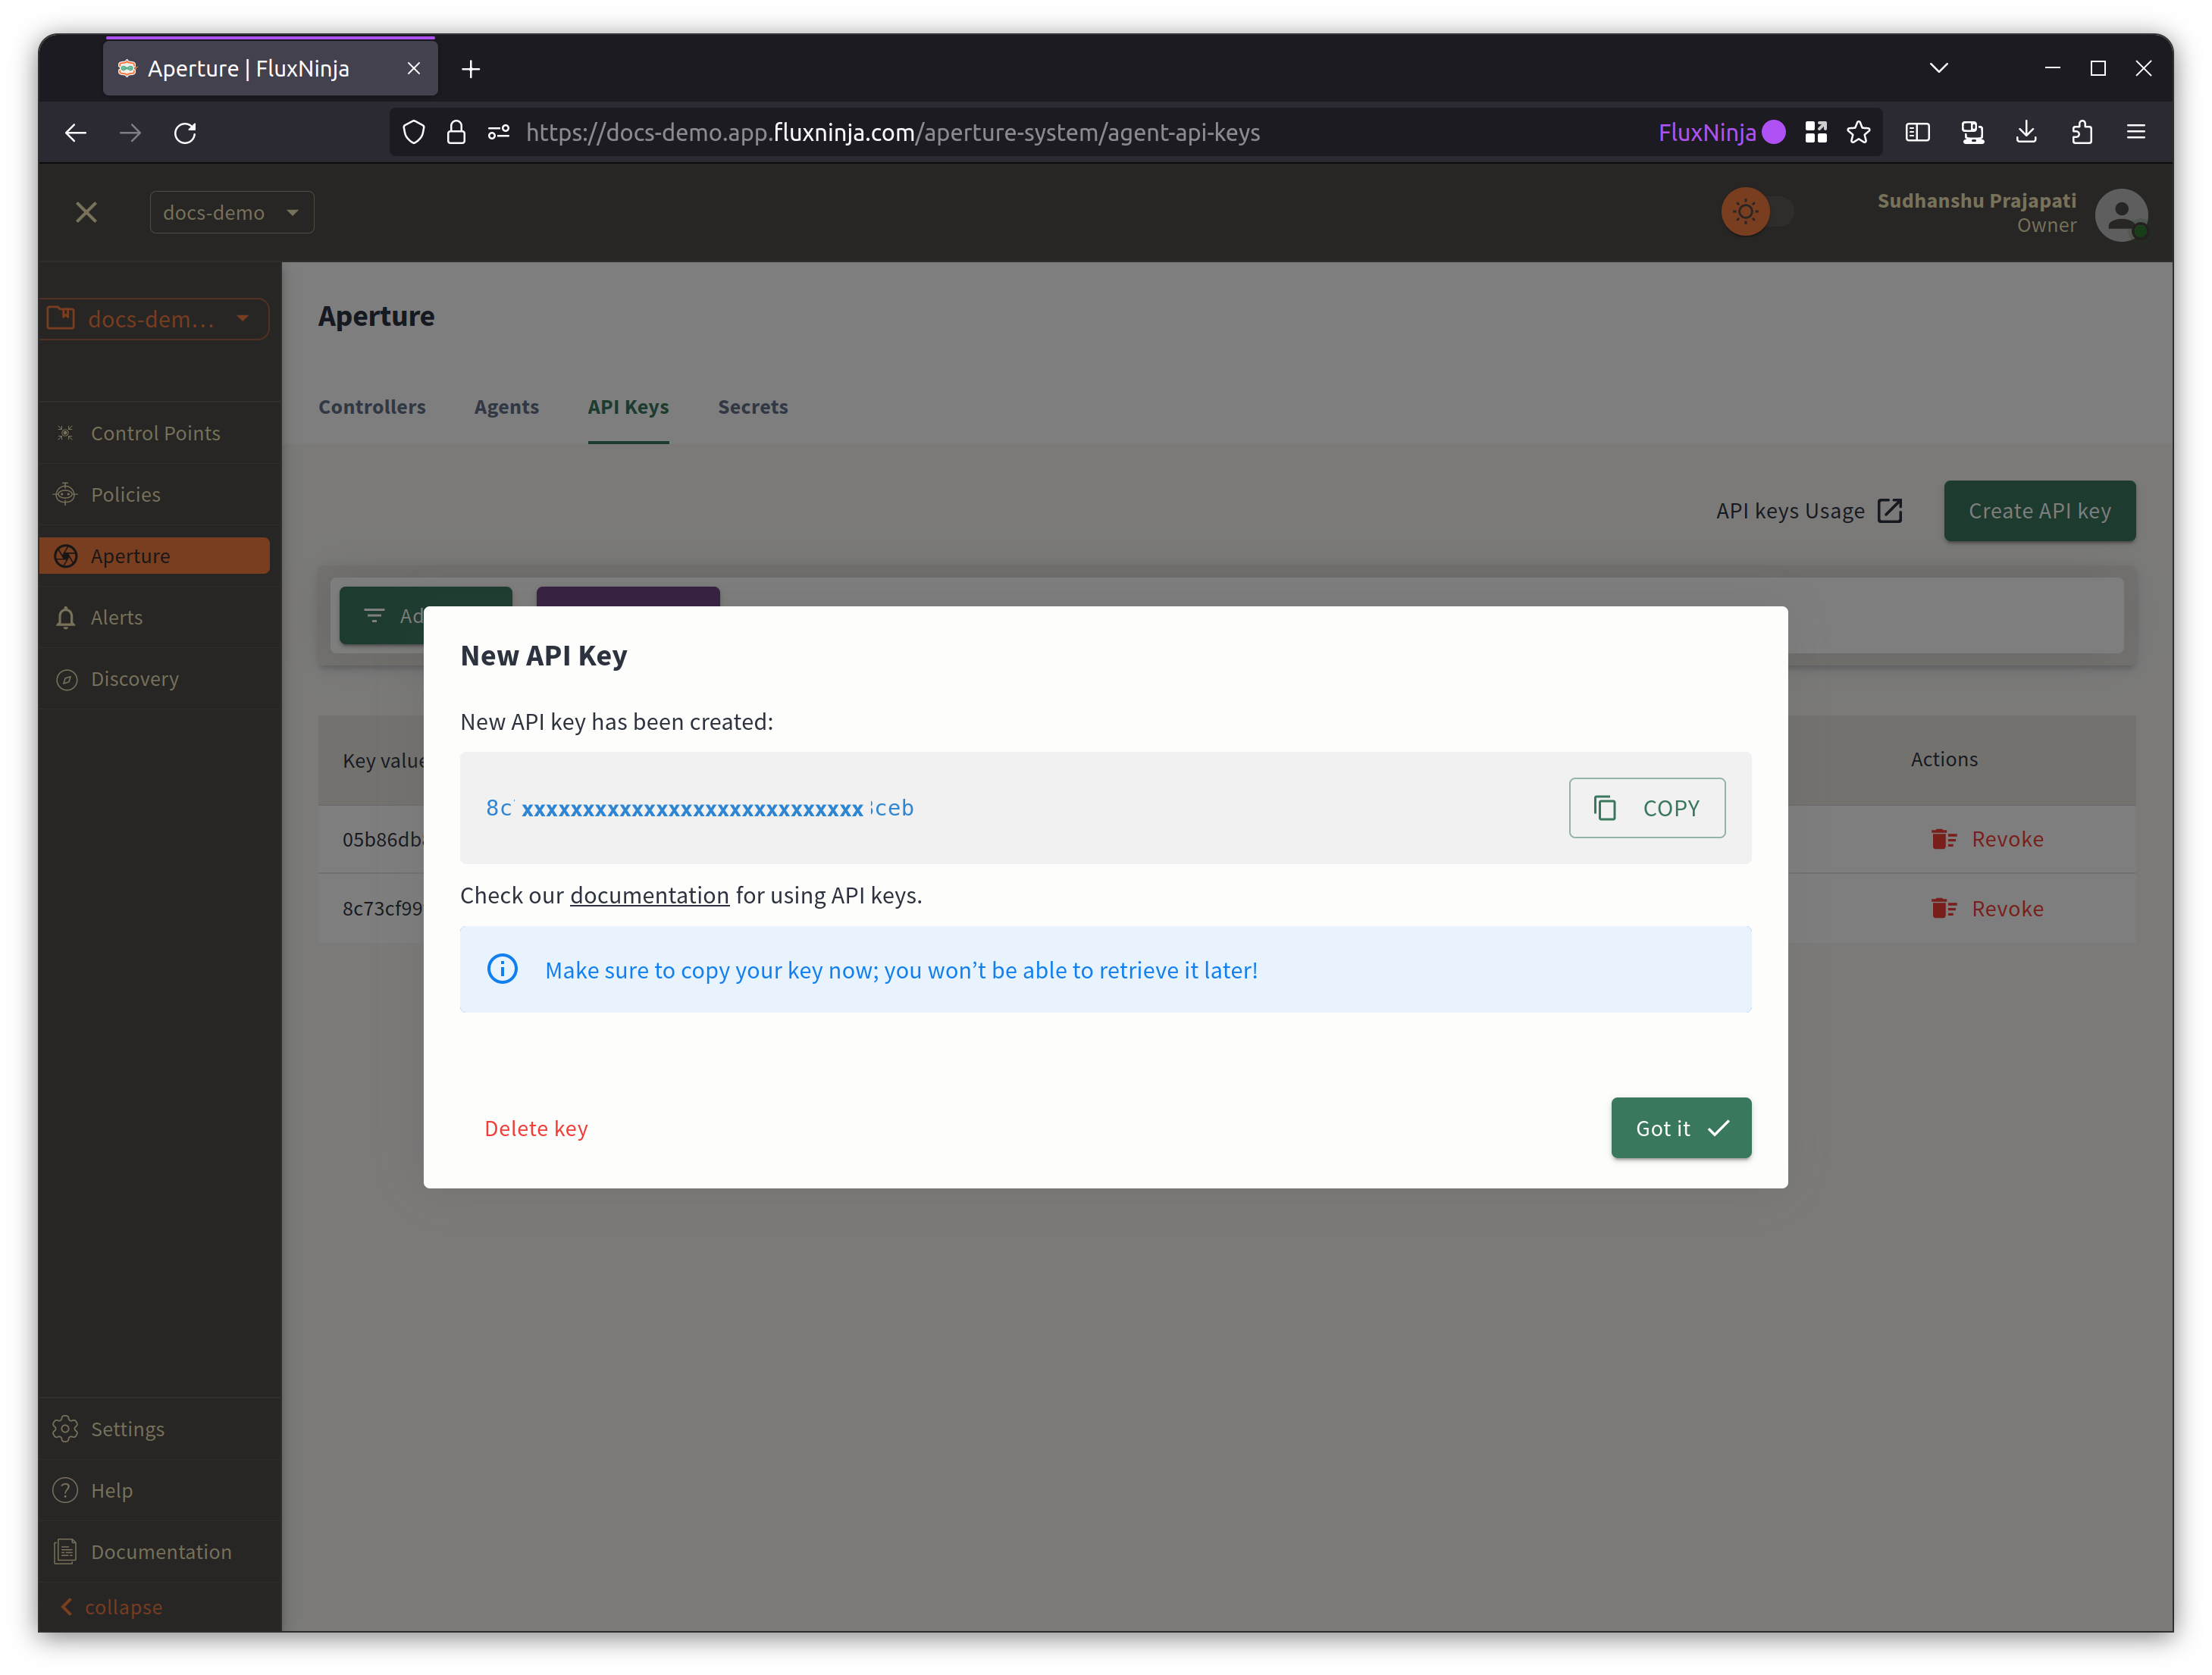
Task: Click the FluxNinja container label
Action: tap(1721, 132)
